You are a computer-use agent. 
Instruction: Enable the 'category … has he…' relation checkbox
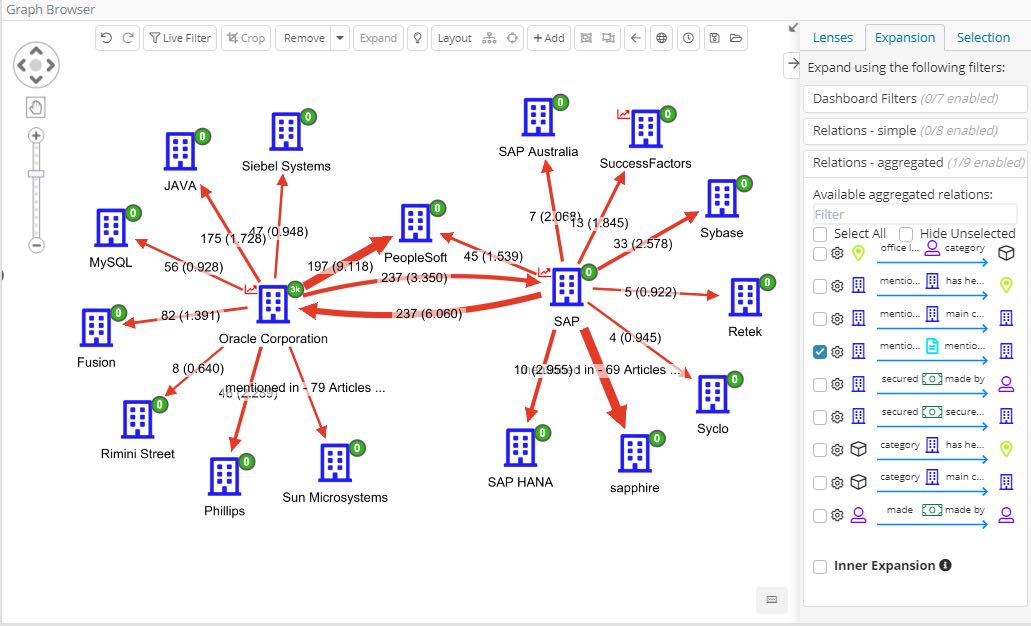(820, 450)
